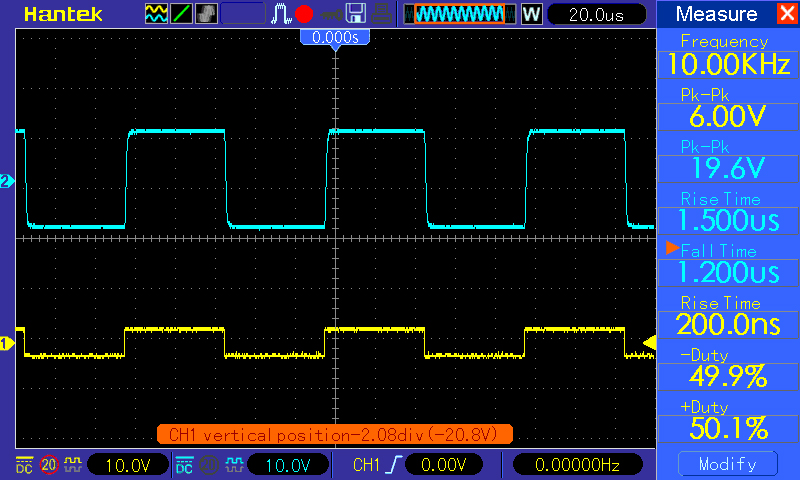Image resolution: width=800 pixels, height=480 pixels.
Task: Toggle CH2 20MHz bandwidth limit icon
Action: 209,464
